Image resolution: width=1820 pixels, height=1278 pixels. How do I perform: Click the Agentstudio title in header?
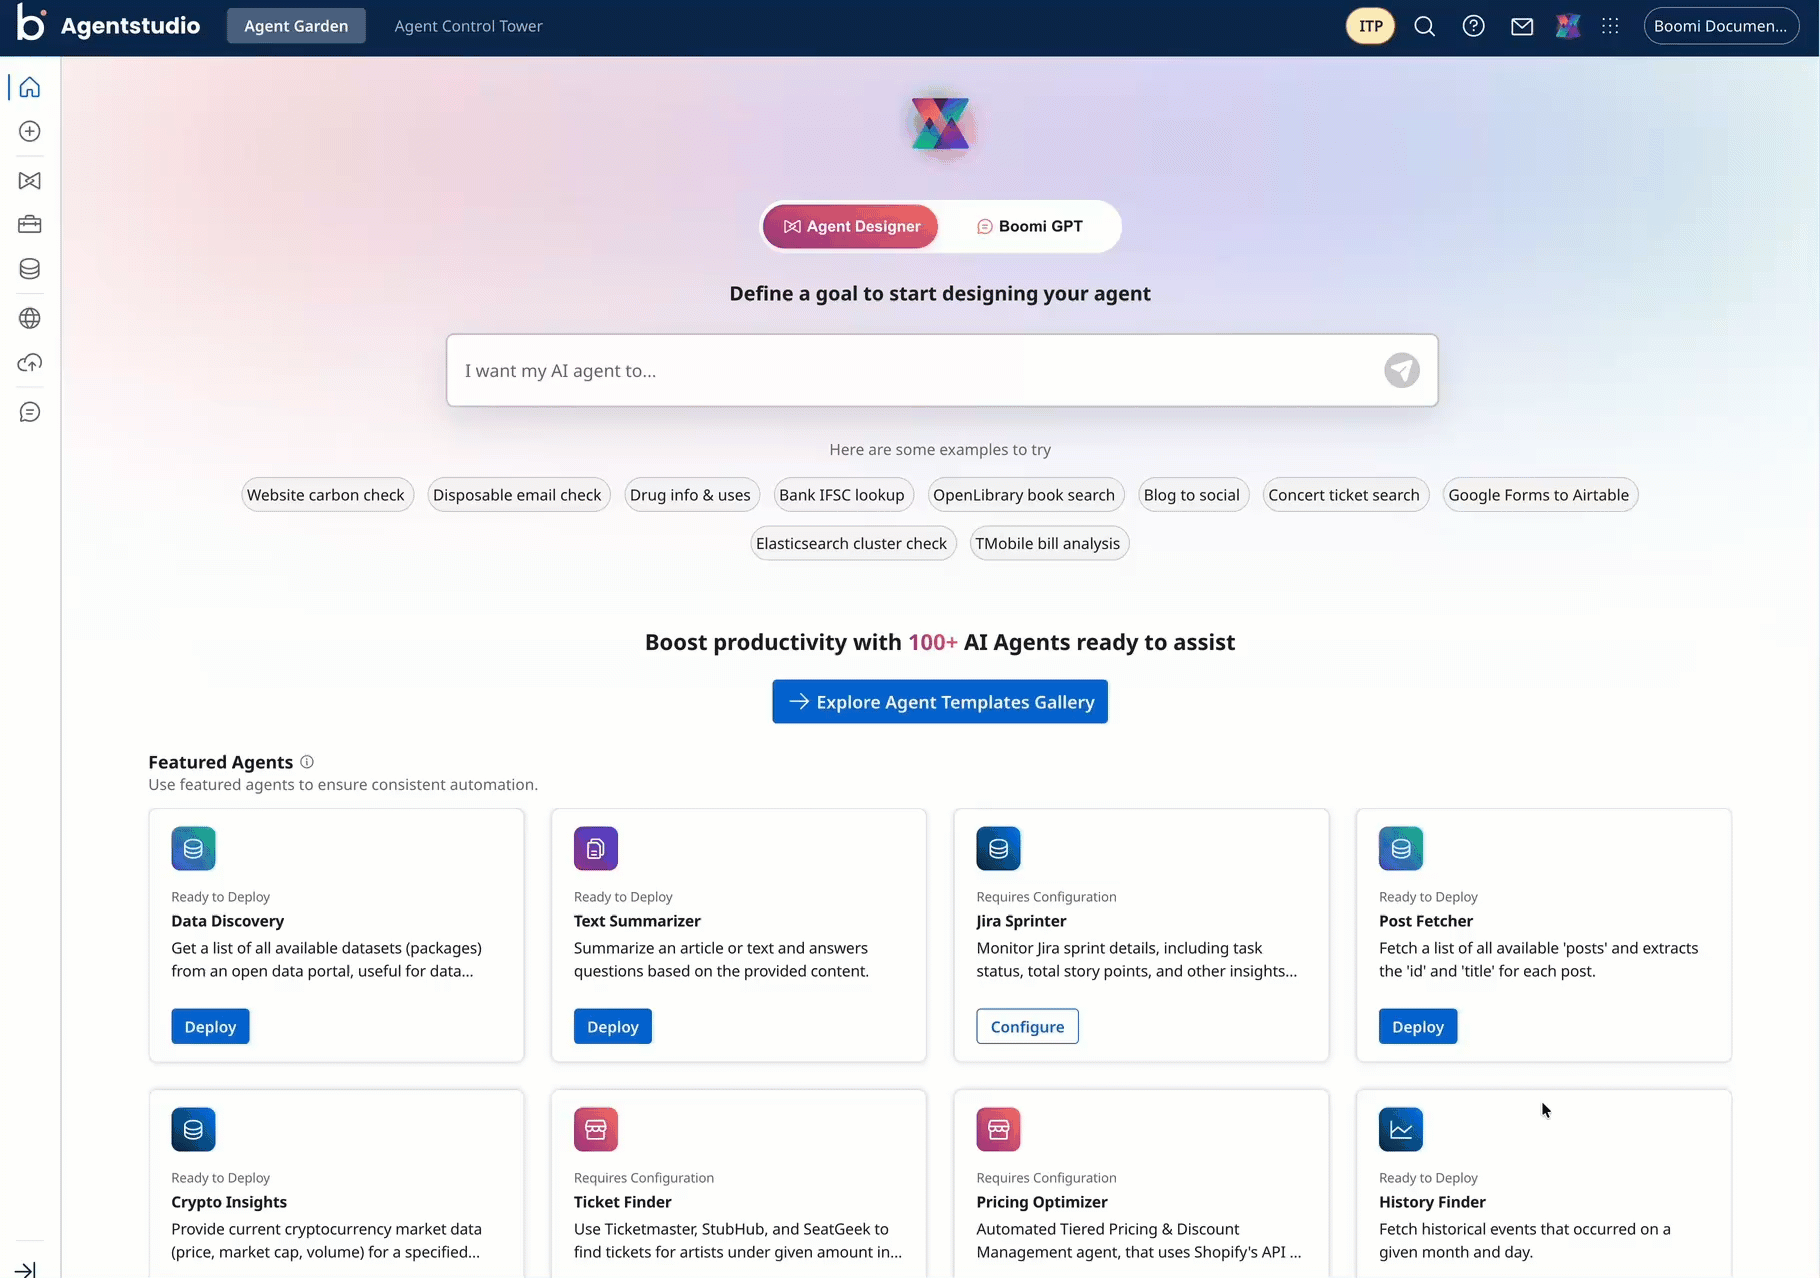coord(130,26)
